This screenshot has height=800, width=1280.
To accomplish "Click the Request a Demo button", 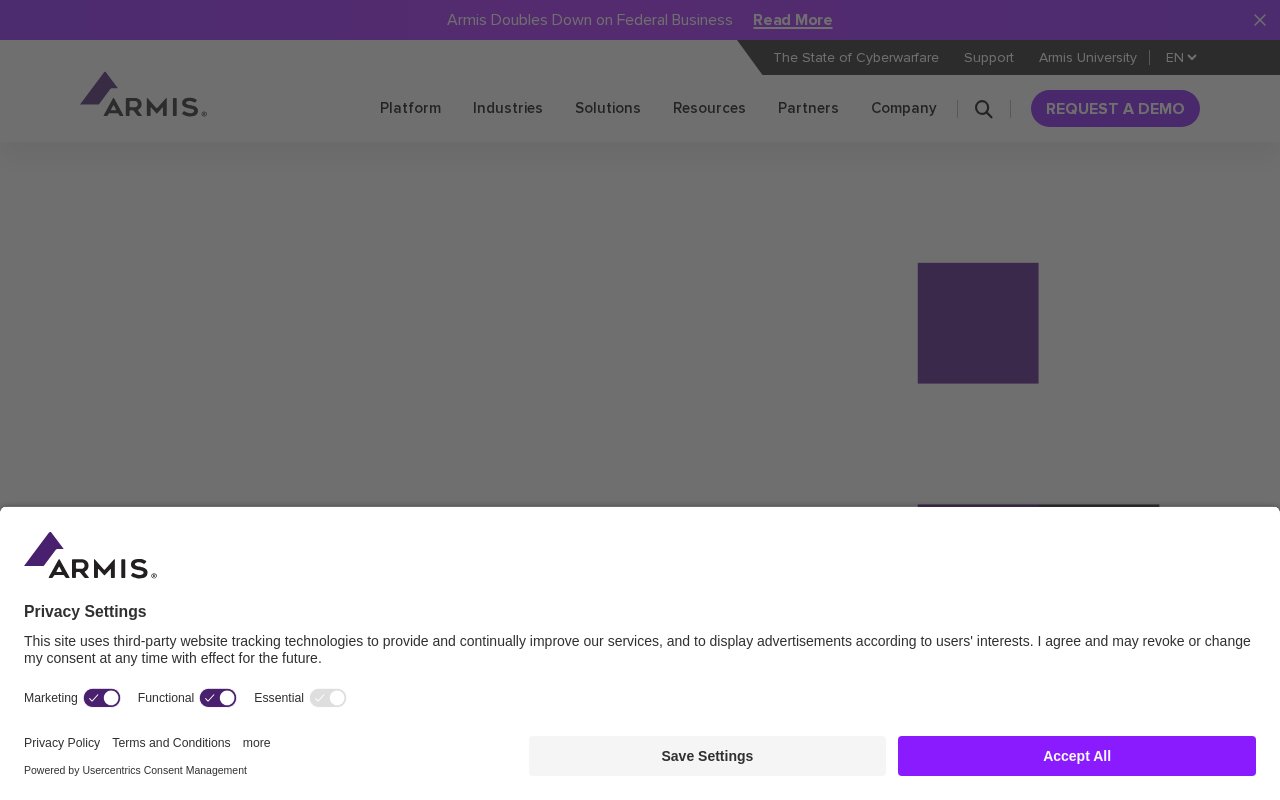I will coord(1115,109).
